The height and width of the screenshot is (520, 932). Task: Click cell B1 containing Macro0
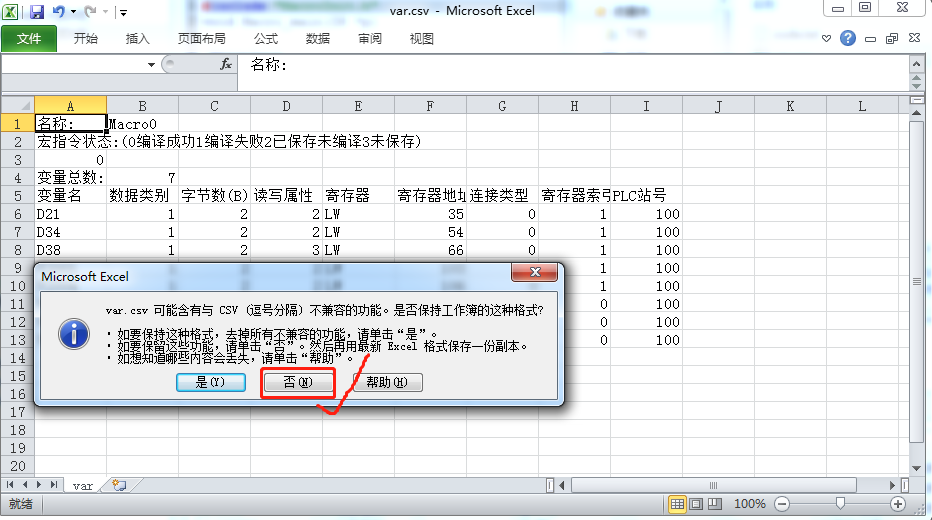click(142, 124)
